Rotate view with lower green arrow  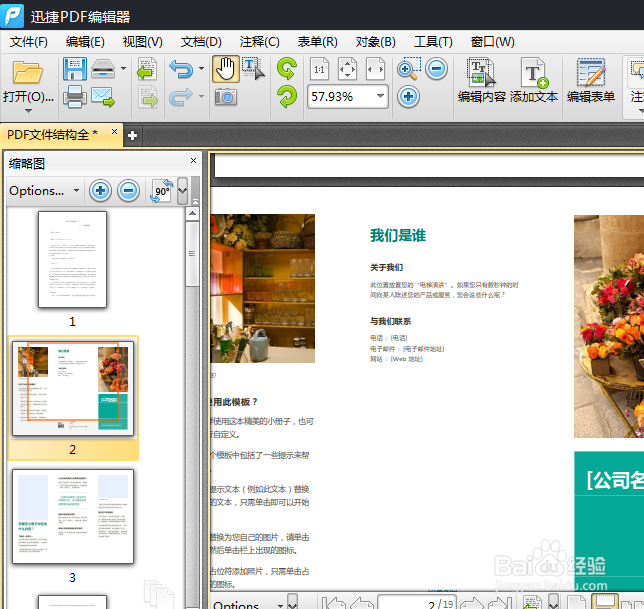click(287, 97)
